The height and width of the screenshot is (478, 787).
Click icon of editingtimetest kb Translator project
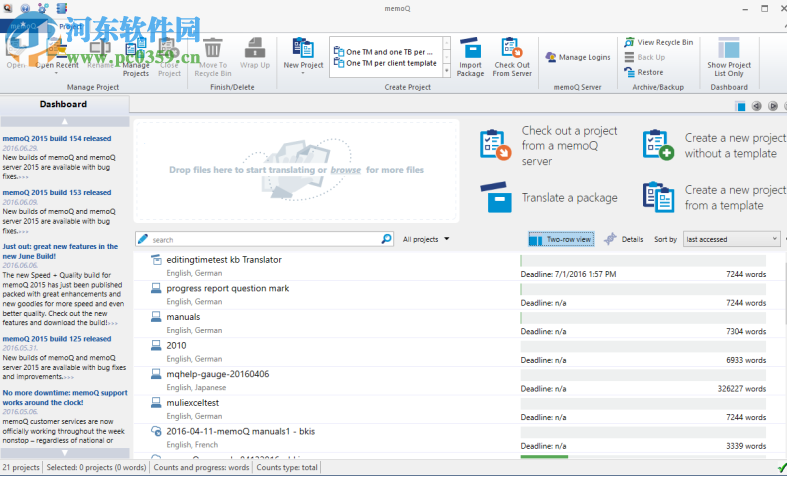tap(156, 260)
